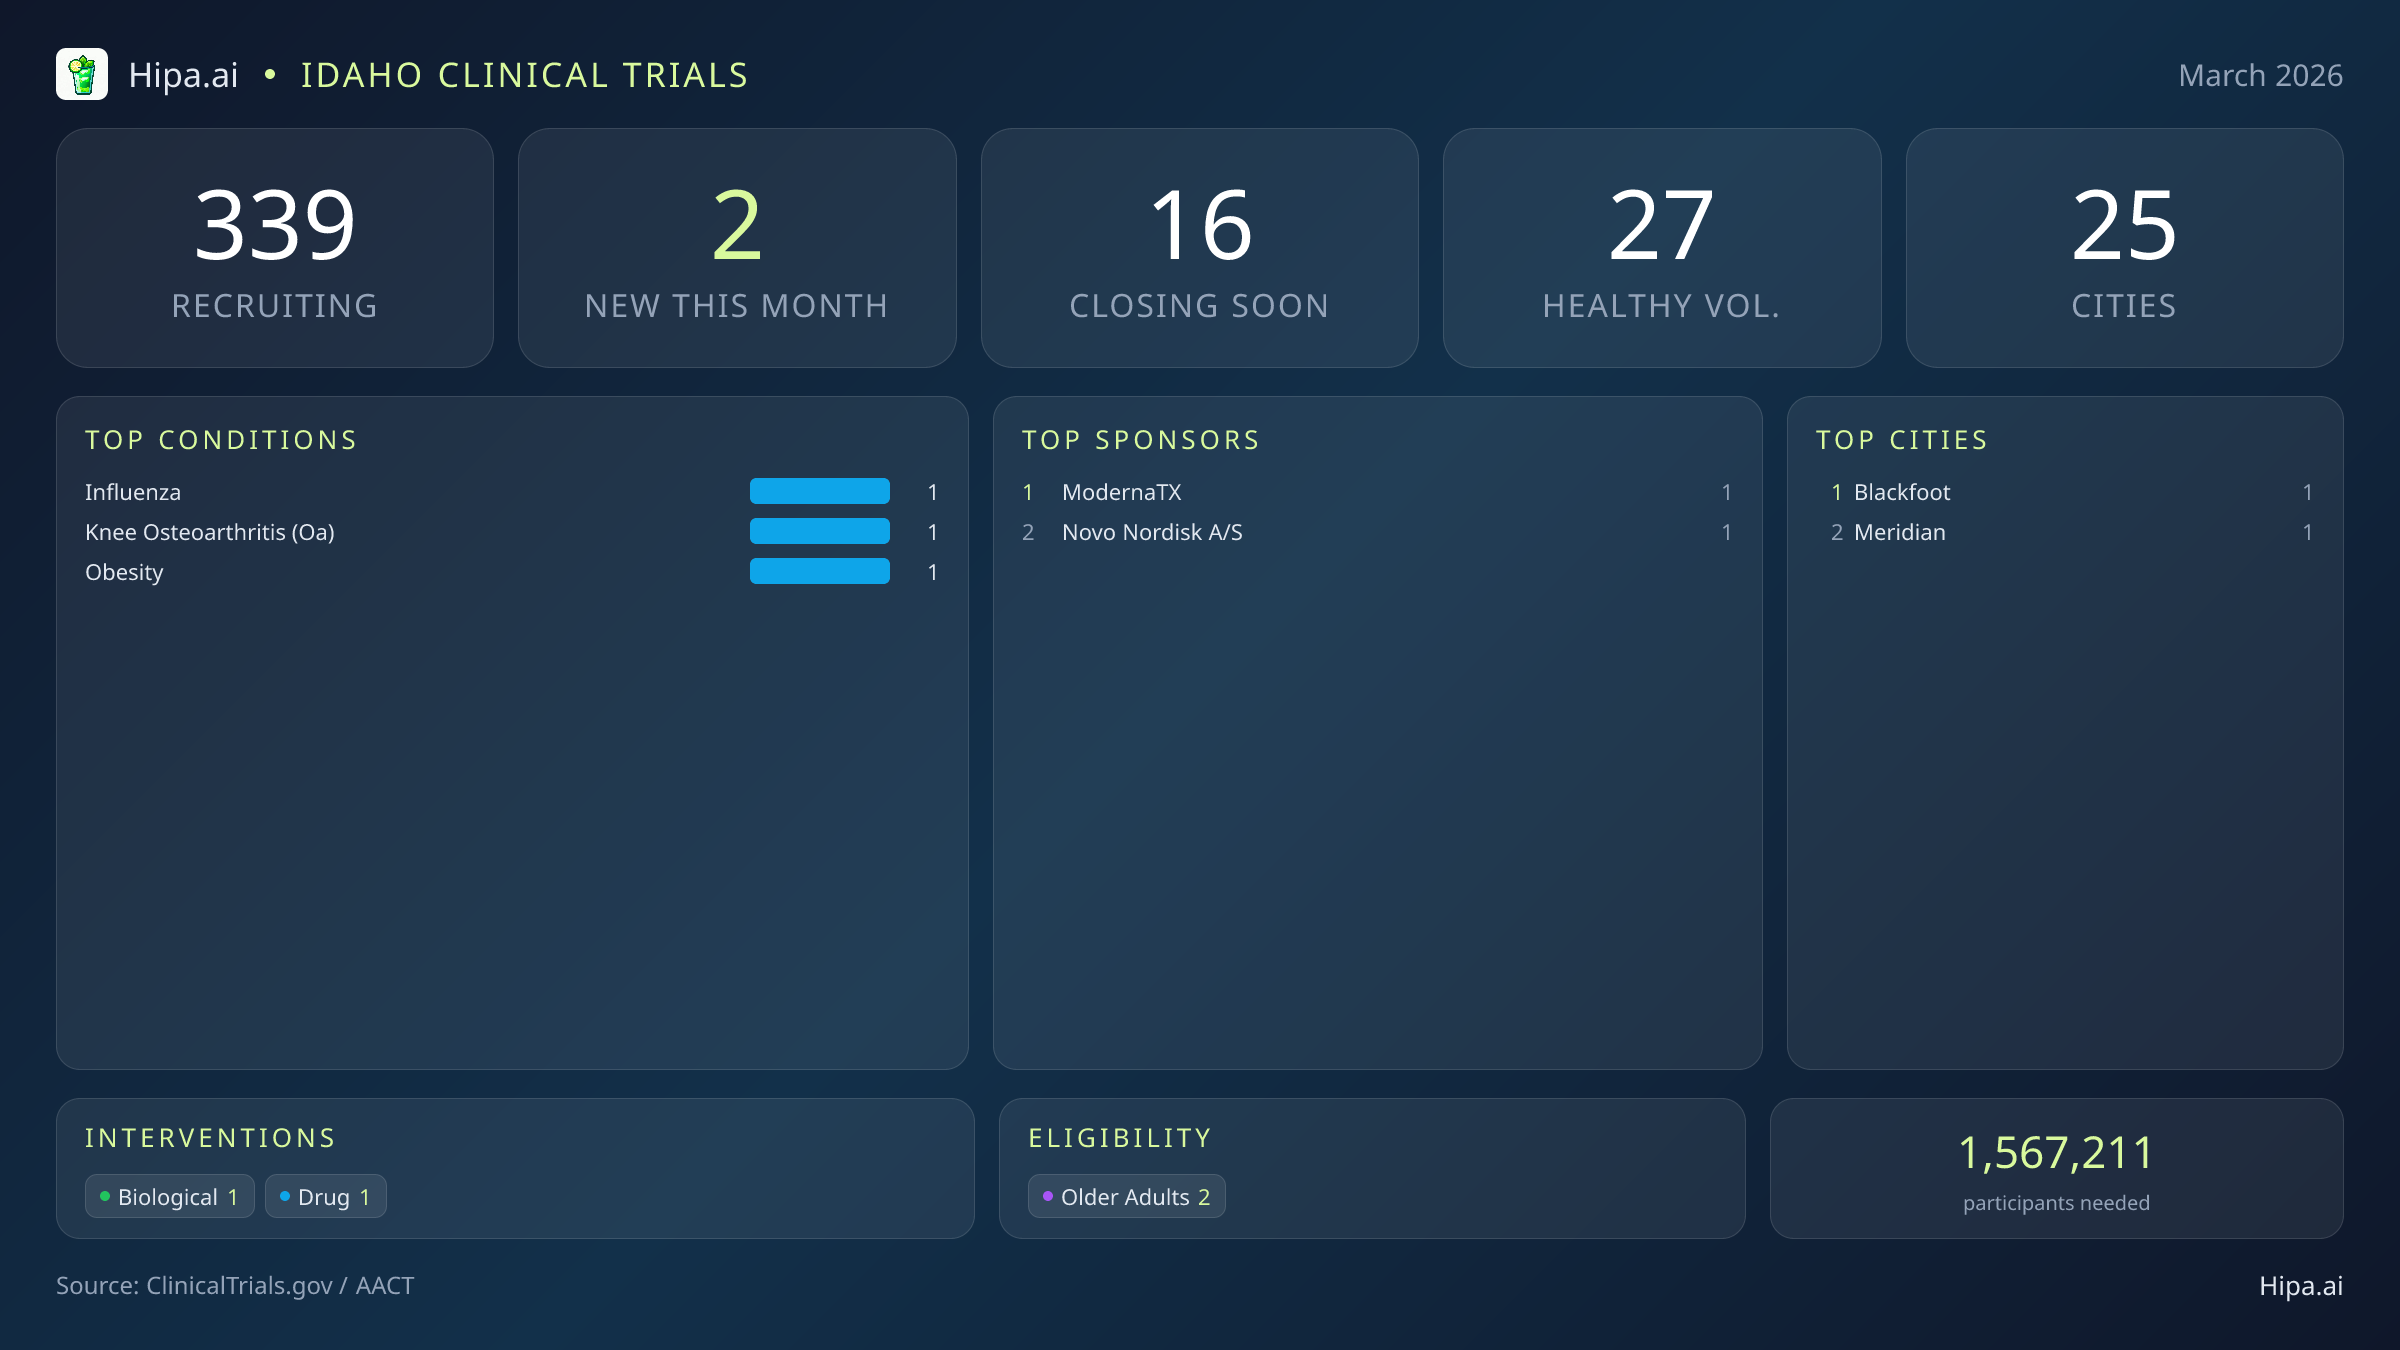Toggle the Drug 1 intervention filter

pos(325,1196)
